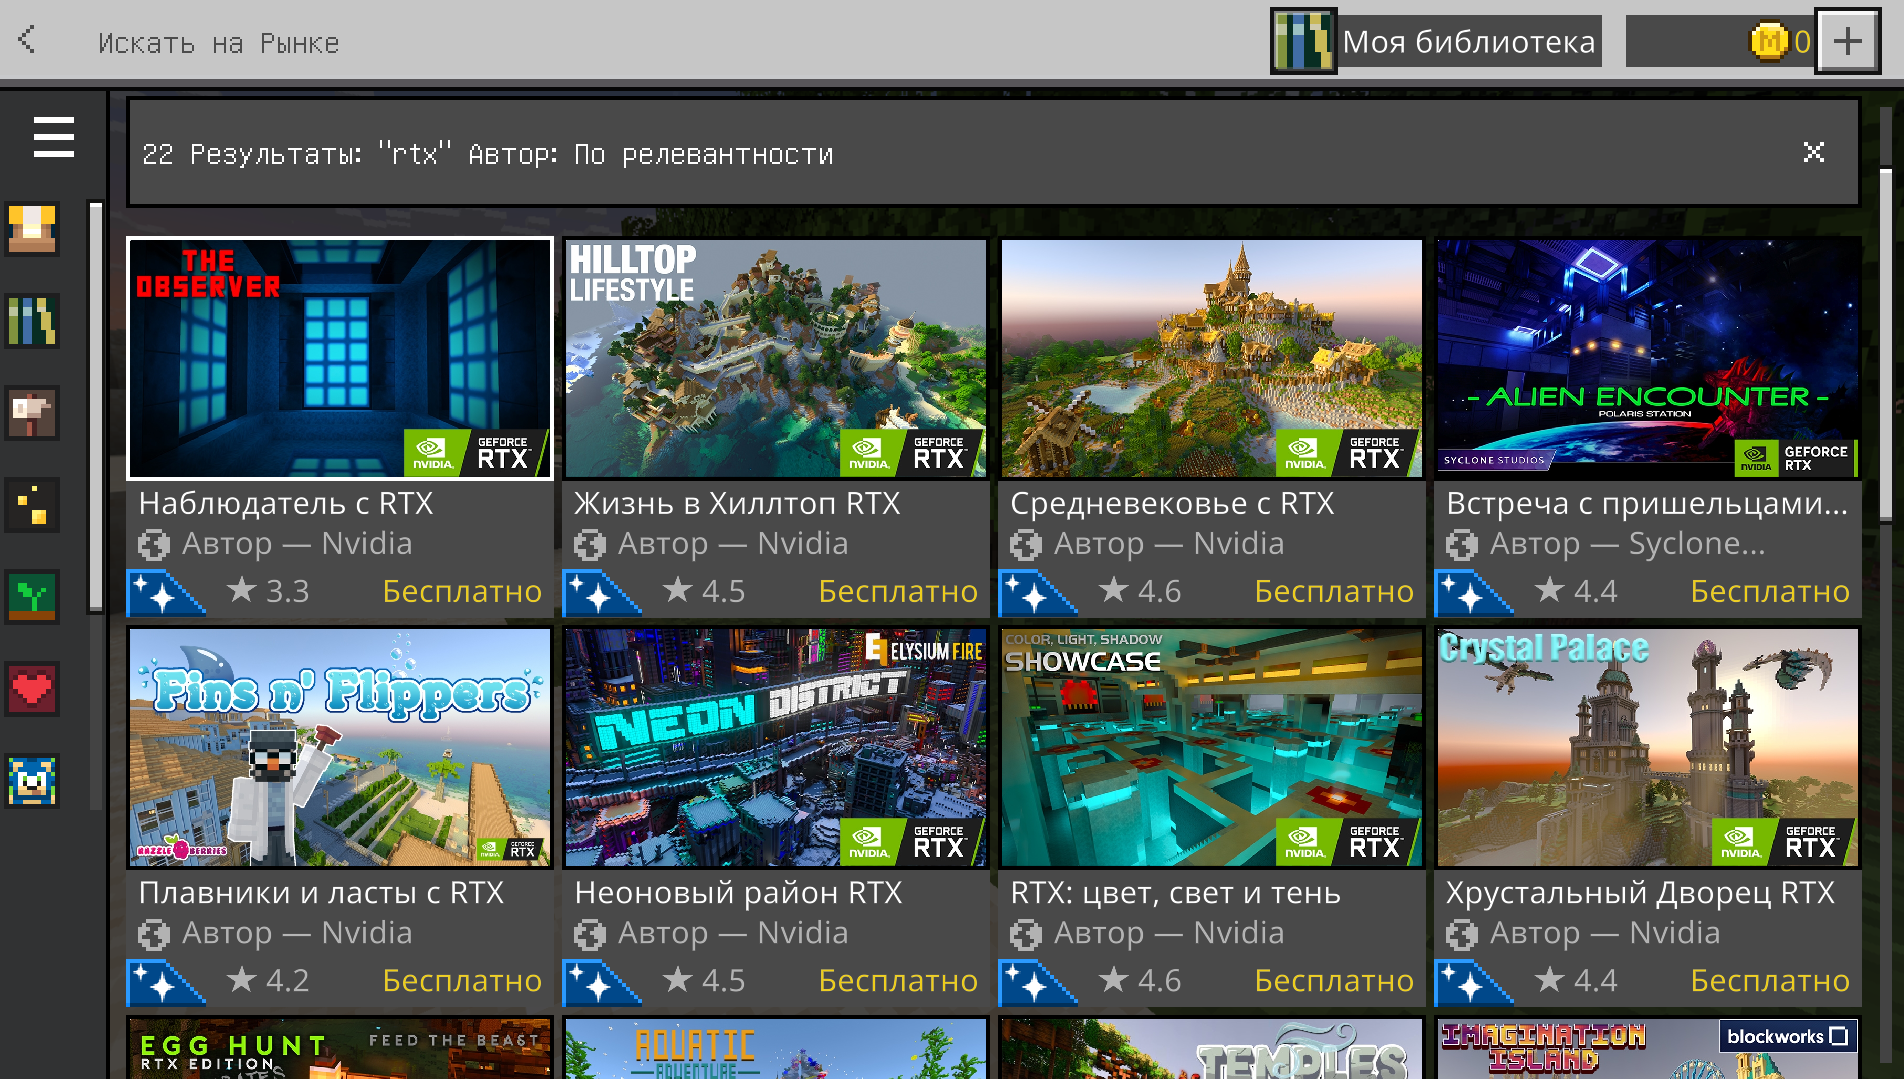
Task: Click title 'Неоновый район RTX'
Action: (x=738, y=892)
